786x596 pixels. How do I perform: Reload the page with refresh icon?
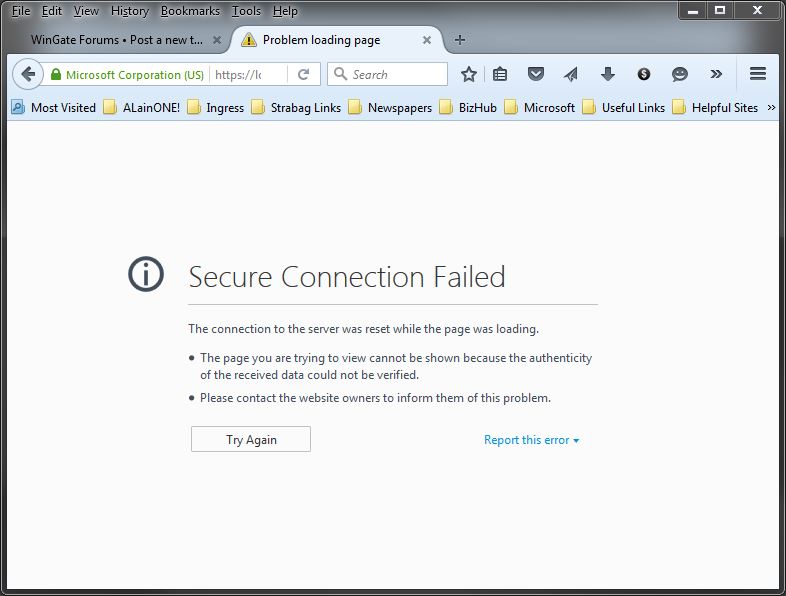click(x=303, y=75)
